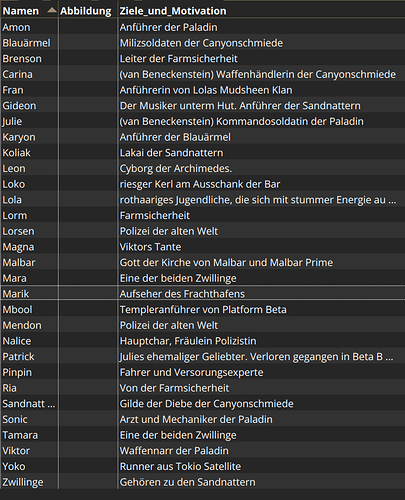Click the Sonic row name

coord(15,419)
